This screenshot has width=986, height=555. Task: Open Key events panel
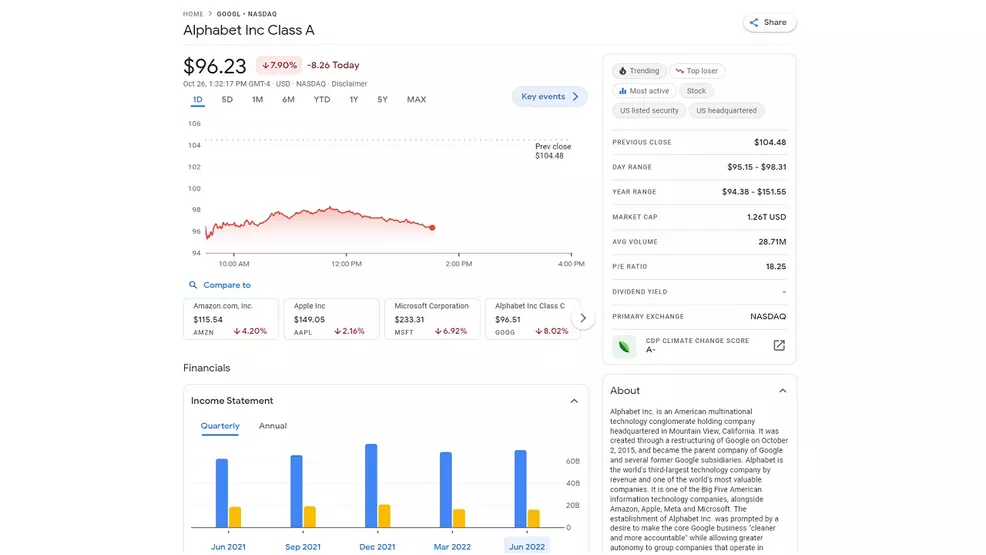pyautogui.click(x=549, y=97)
